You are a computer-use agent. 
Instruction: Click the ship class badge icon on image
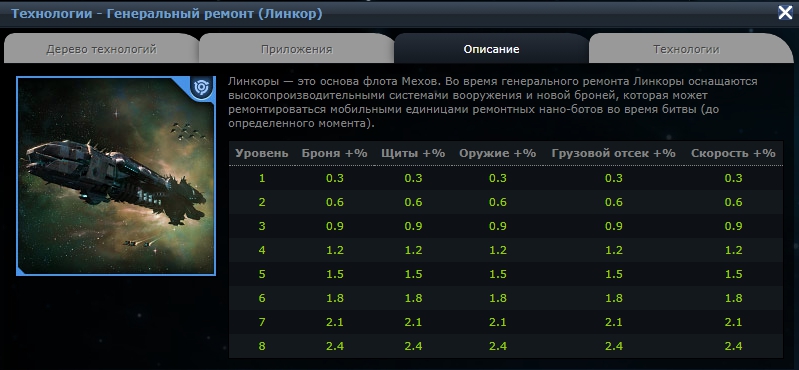(202, 88)
